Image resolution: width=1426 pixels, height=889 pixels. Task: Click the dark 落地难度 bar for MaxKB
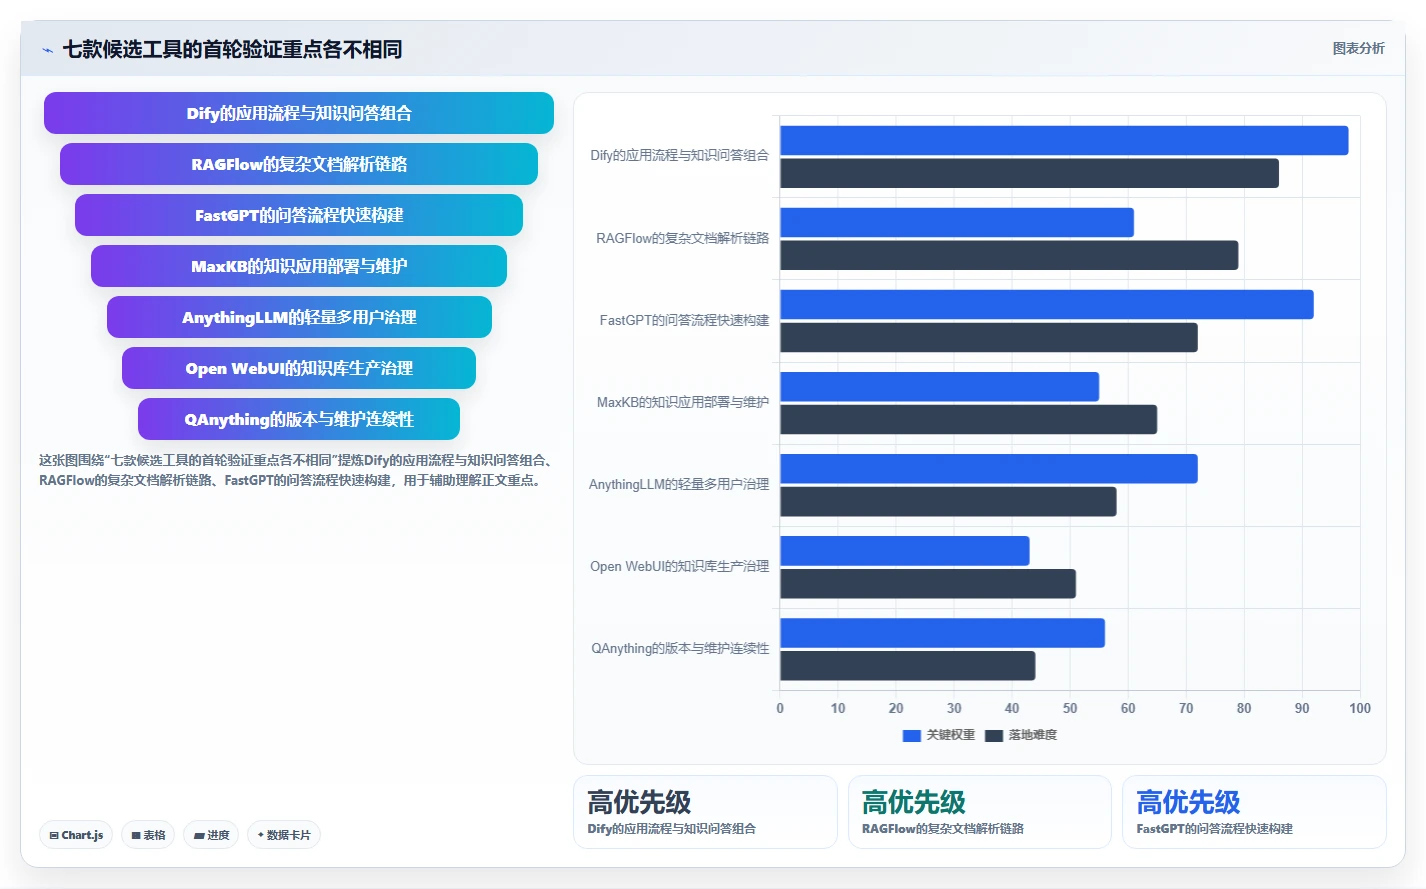(x=968, y=419)
